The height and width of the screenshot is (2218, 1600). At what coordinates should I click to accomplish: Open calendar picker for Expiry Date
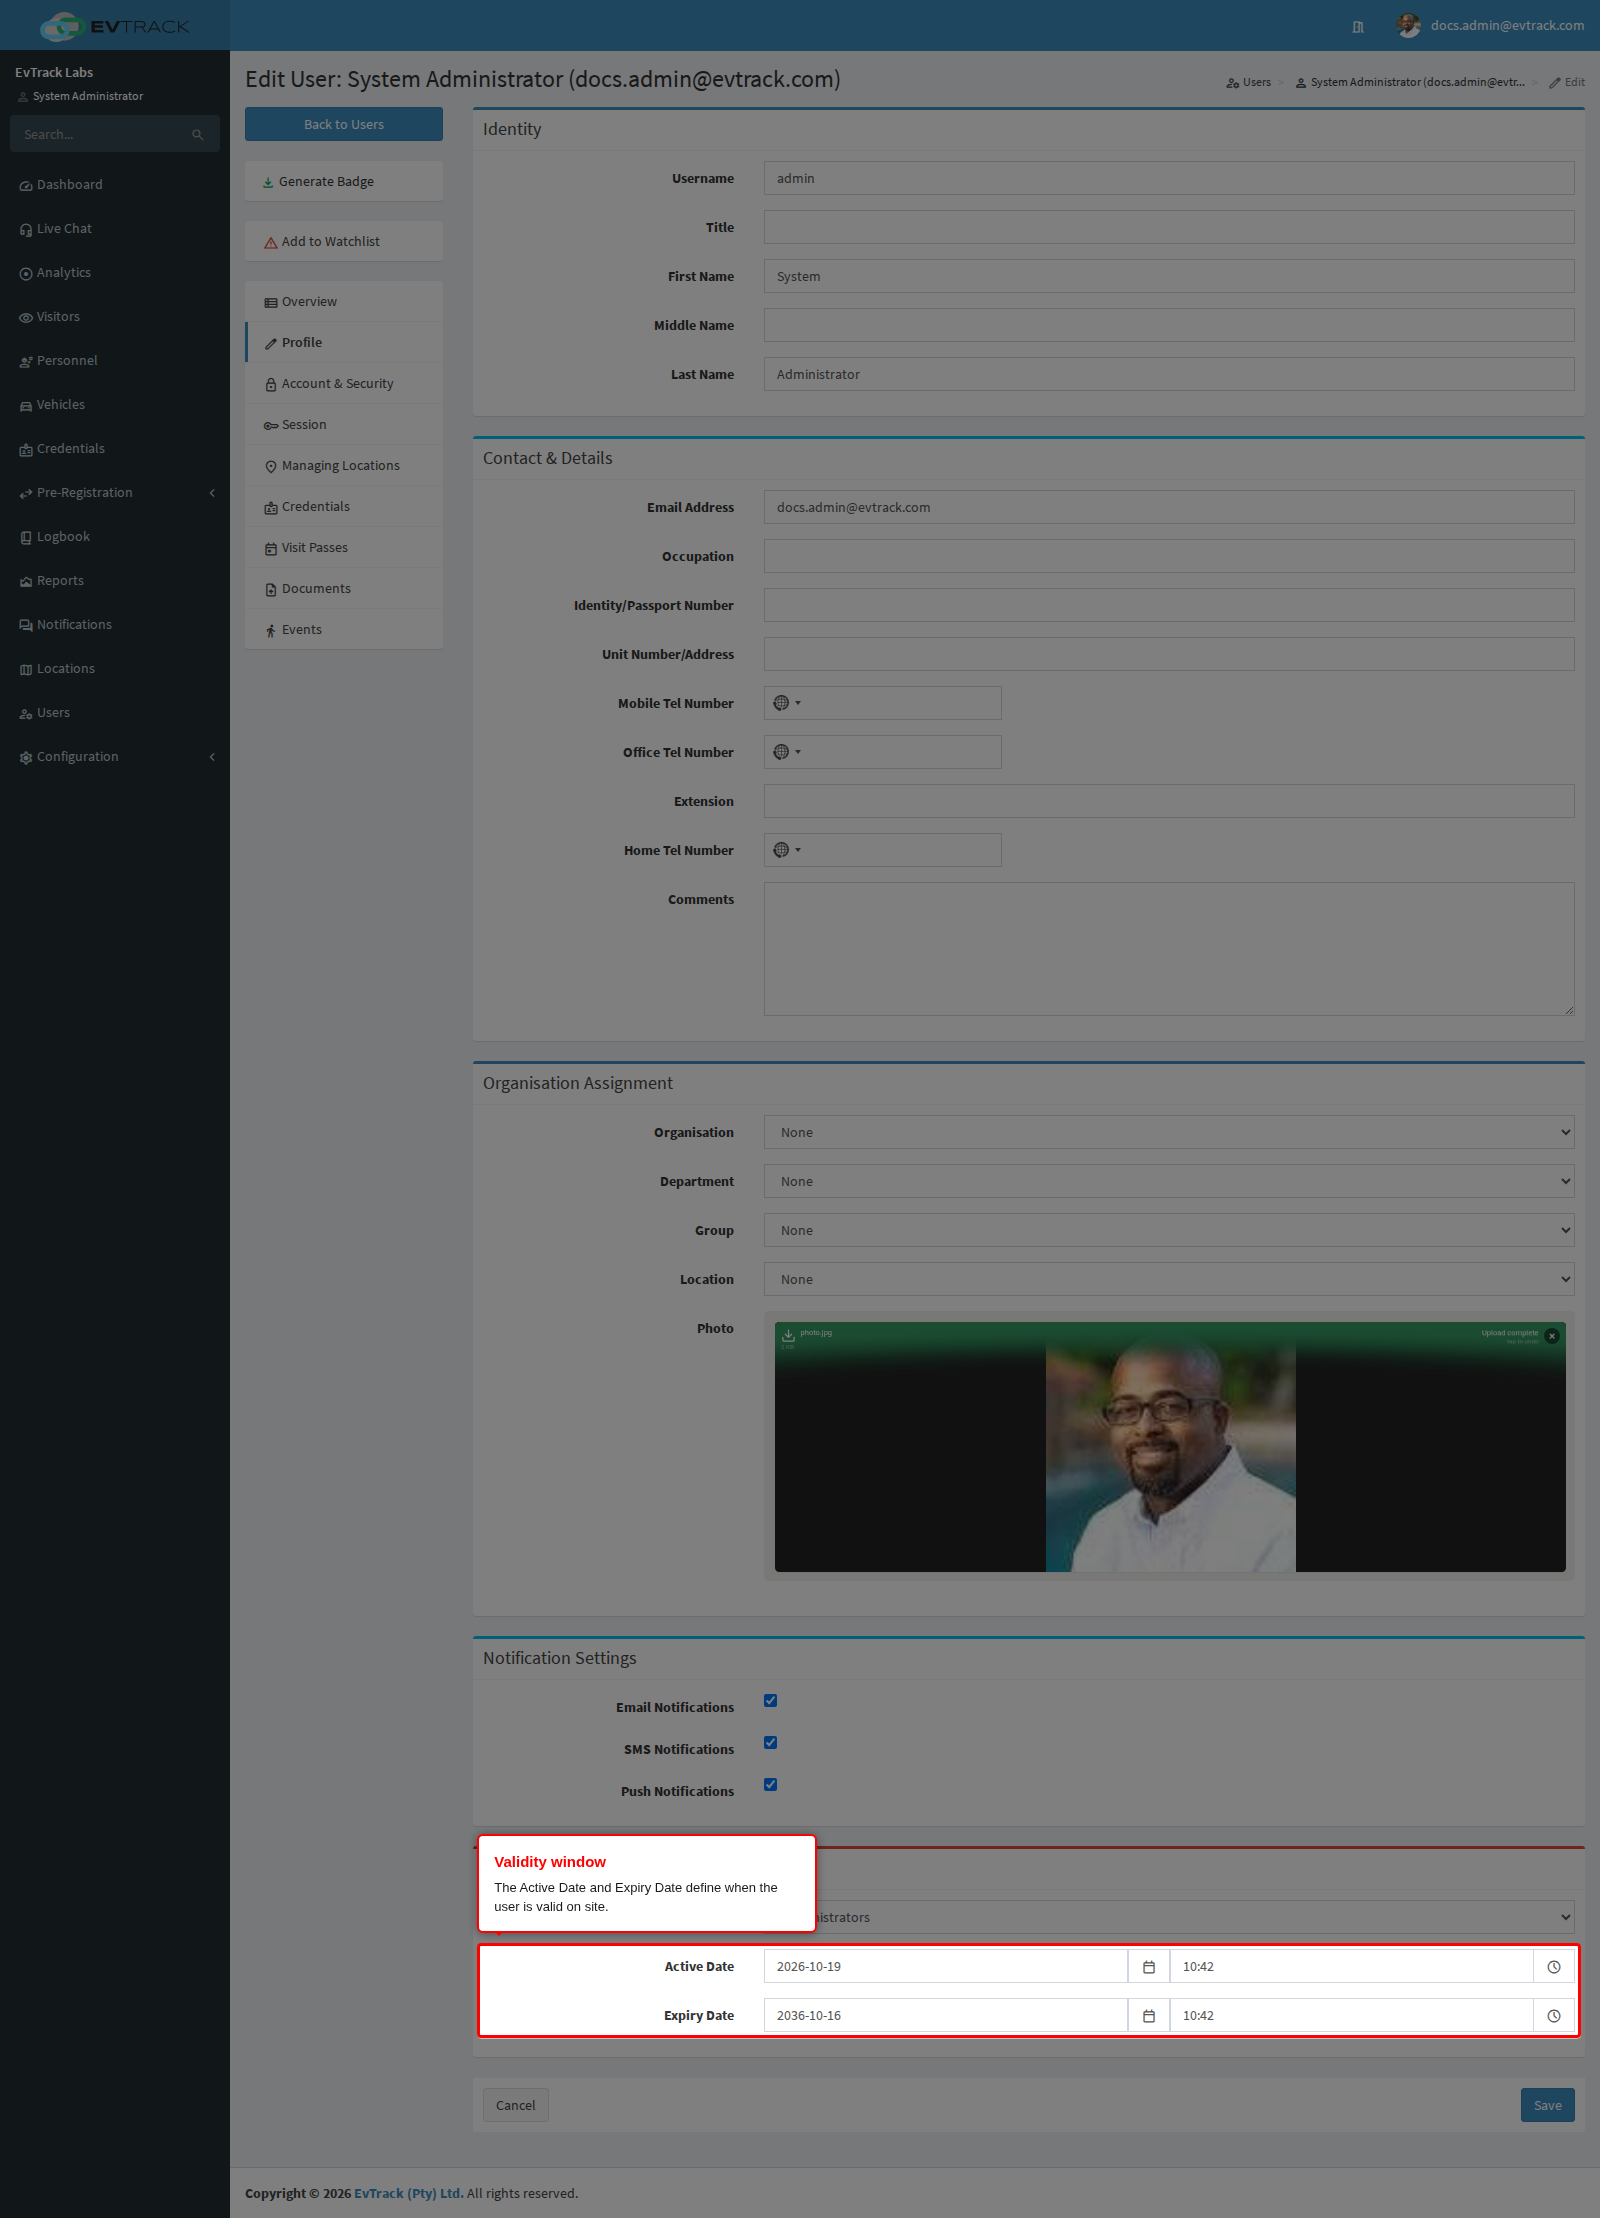coord(1149,2015)
